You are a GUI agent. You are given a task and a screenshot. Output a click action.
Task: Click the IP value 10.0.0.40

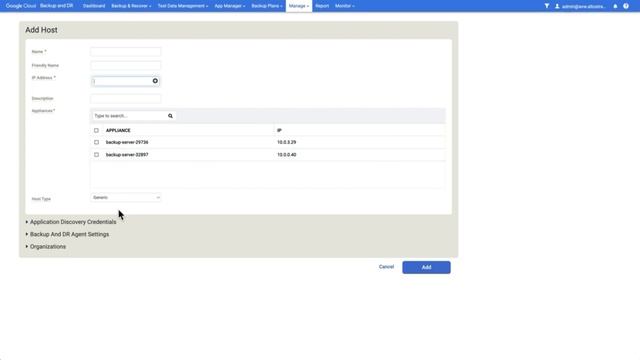point(287,155)
